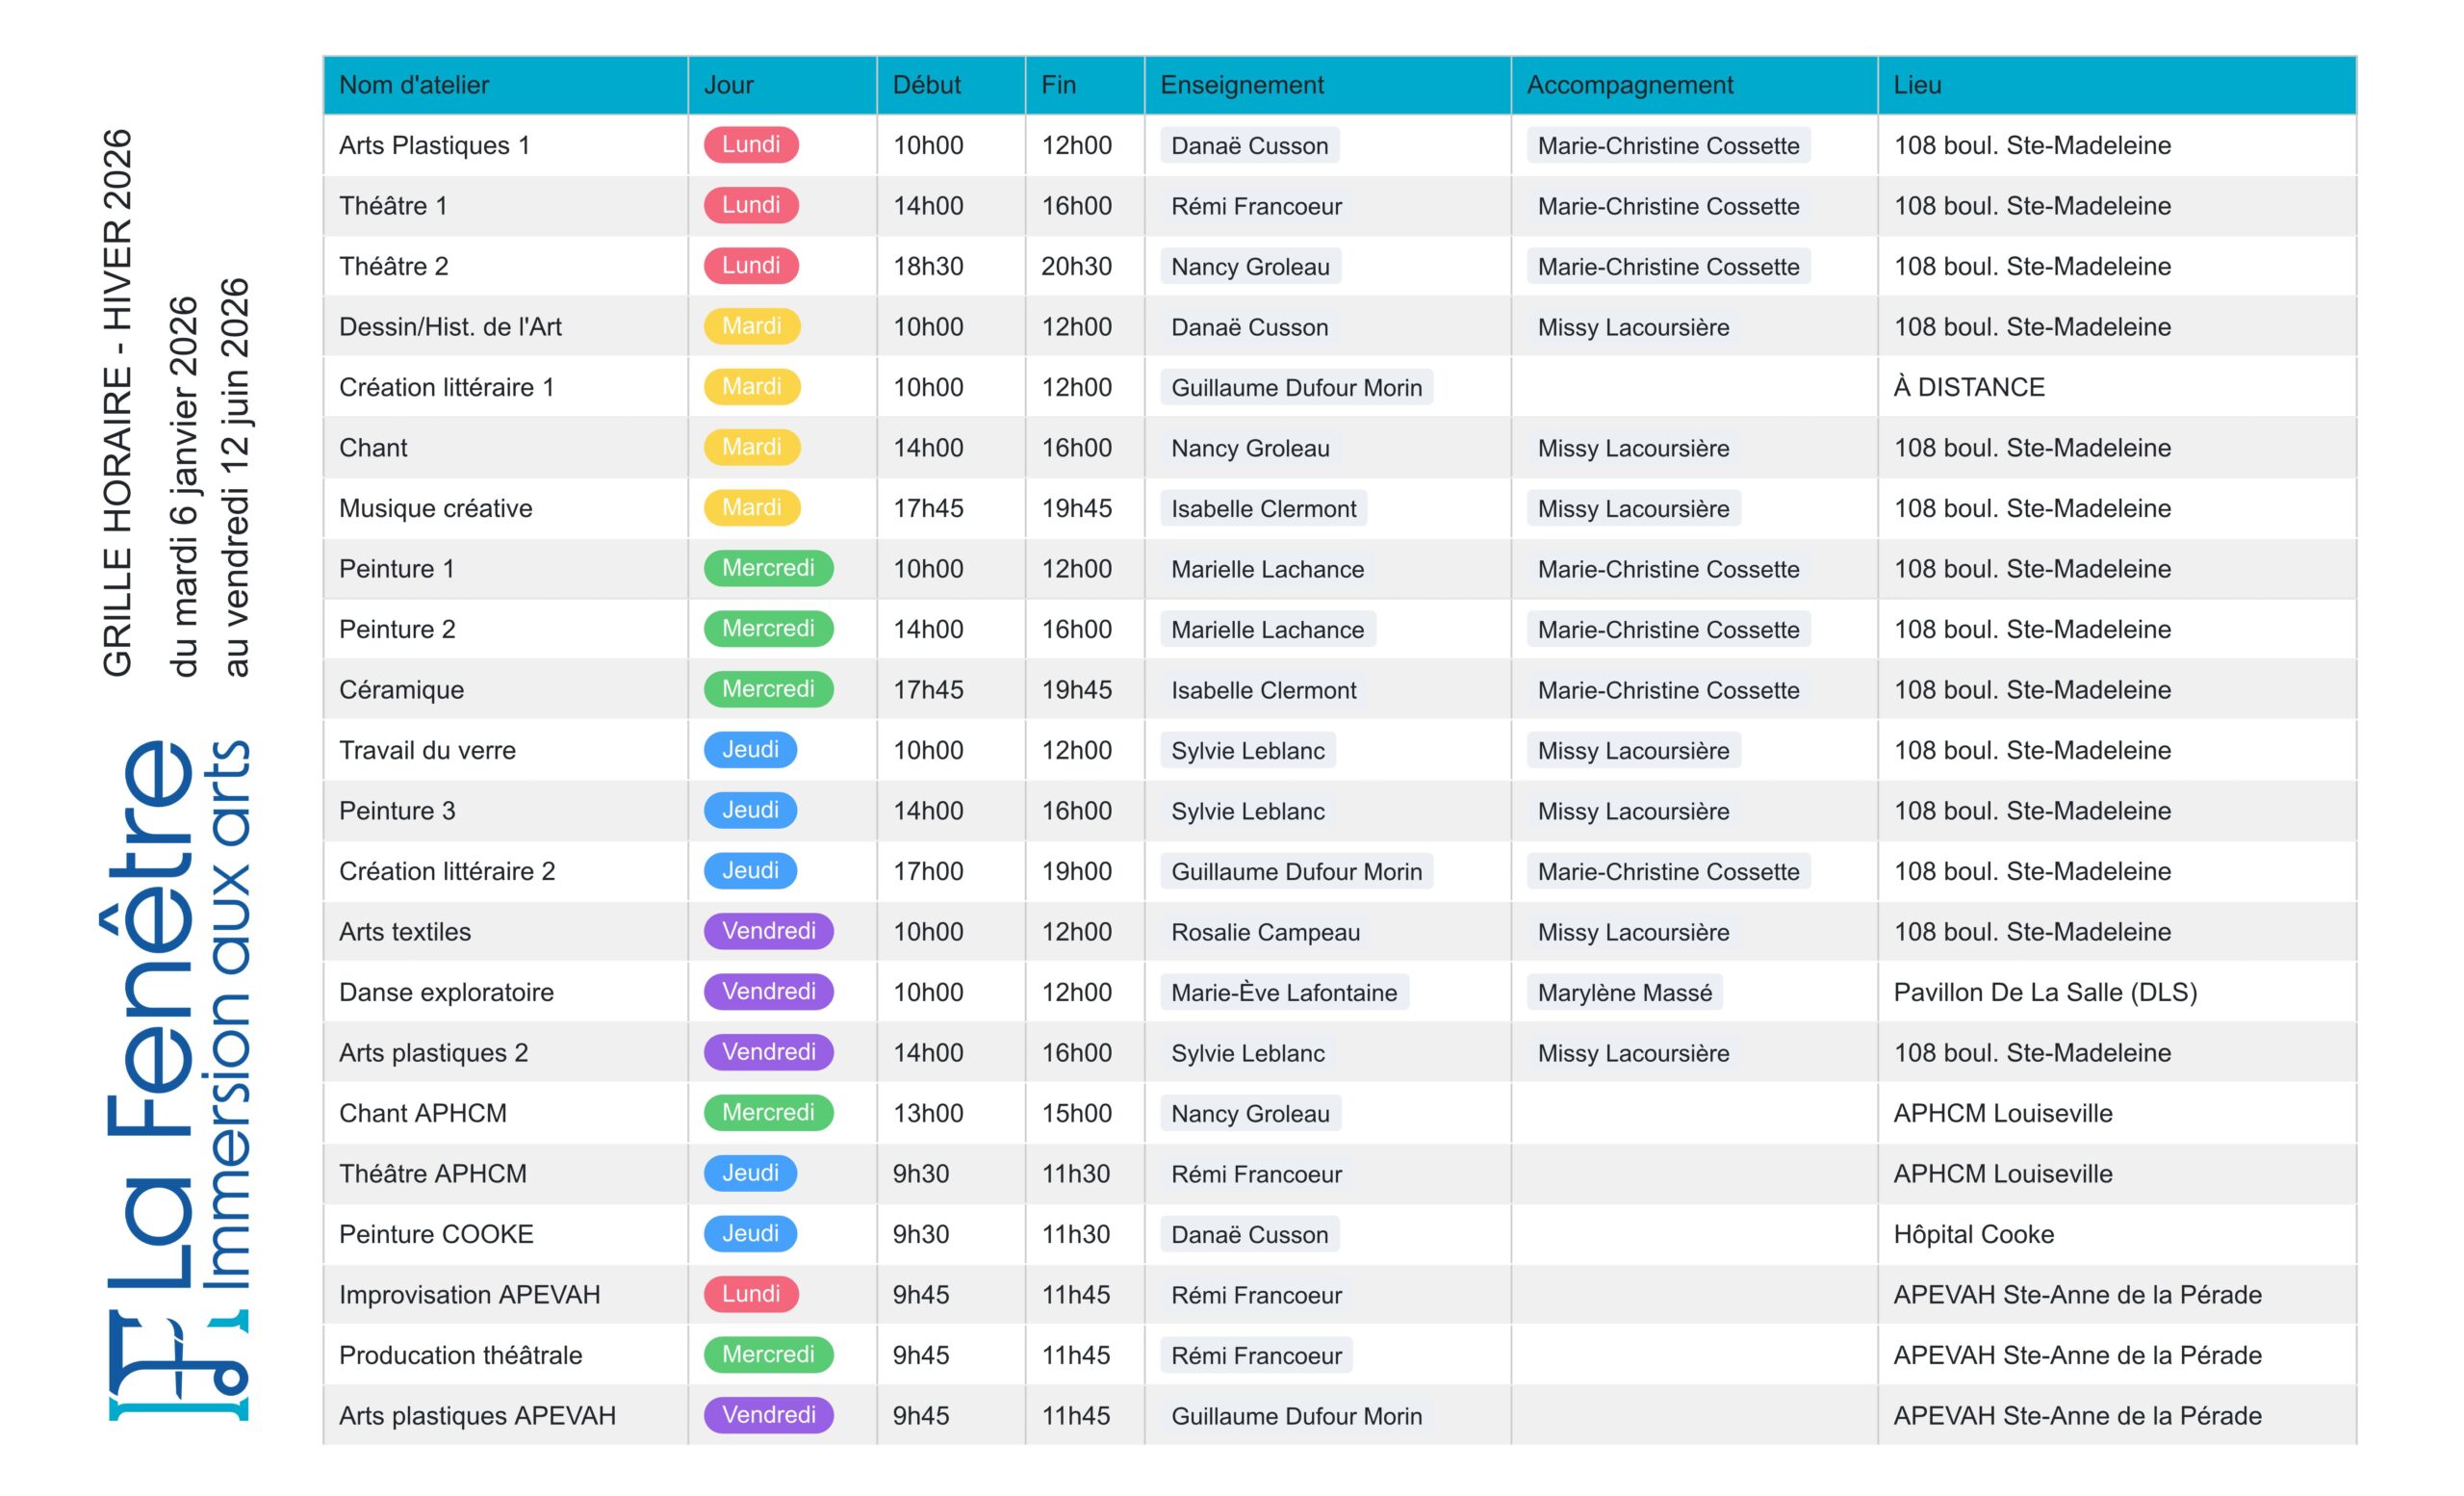Click Marie-Ève Lafontaine teacher tag
2464x1496 pixels.
tap(1283, 993)
